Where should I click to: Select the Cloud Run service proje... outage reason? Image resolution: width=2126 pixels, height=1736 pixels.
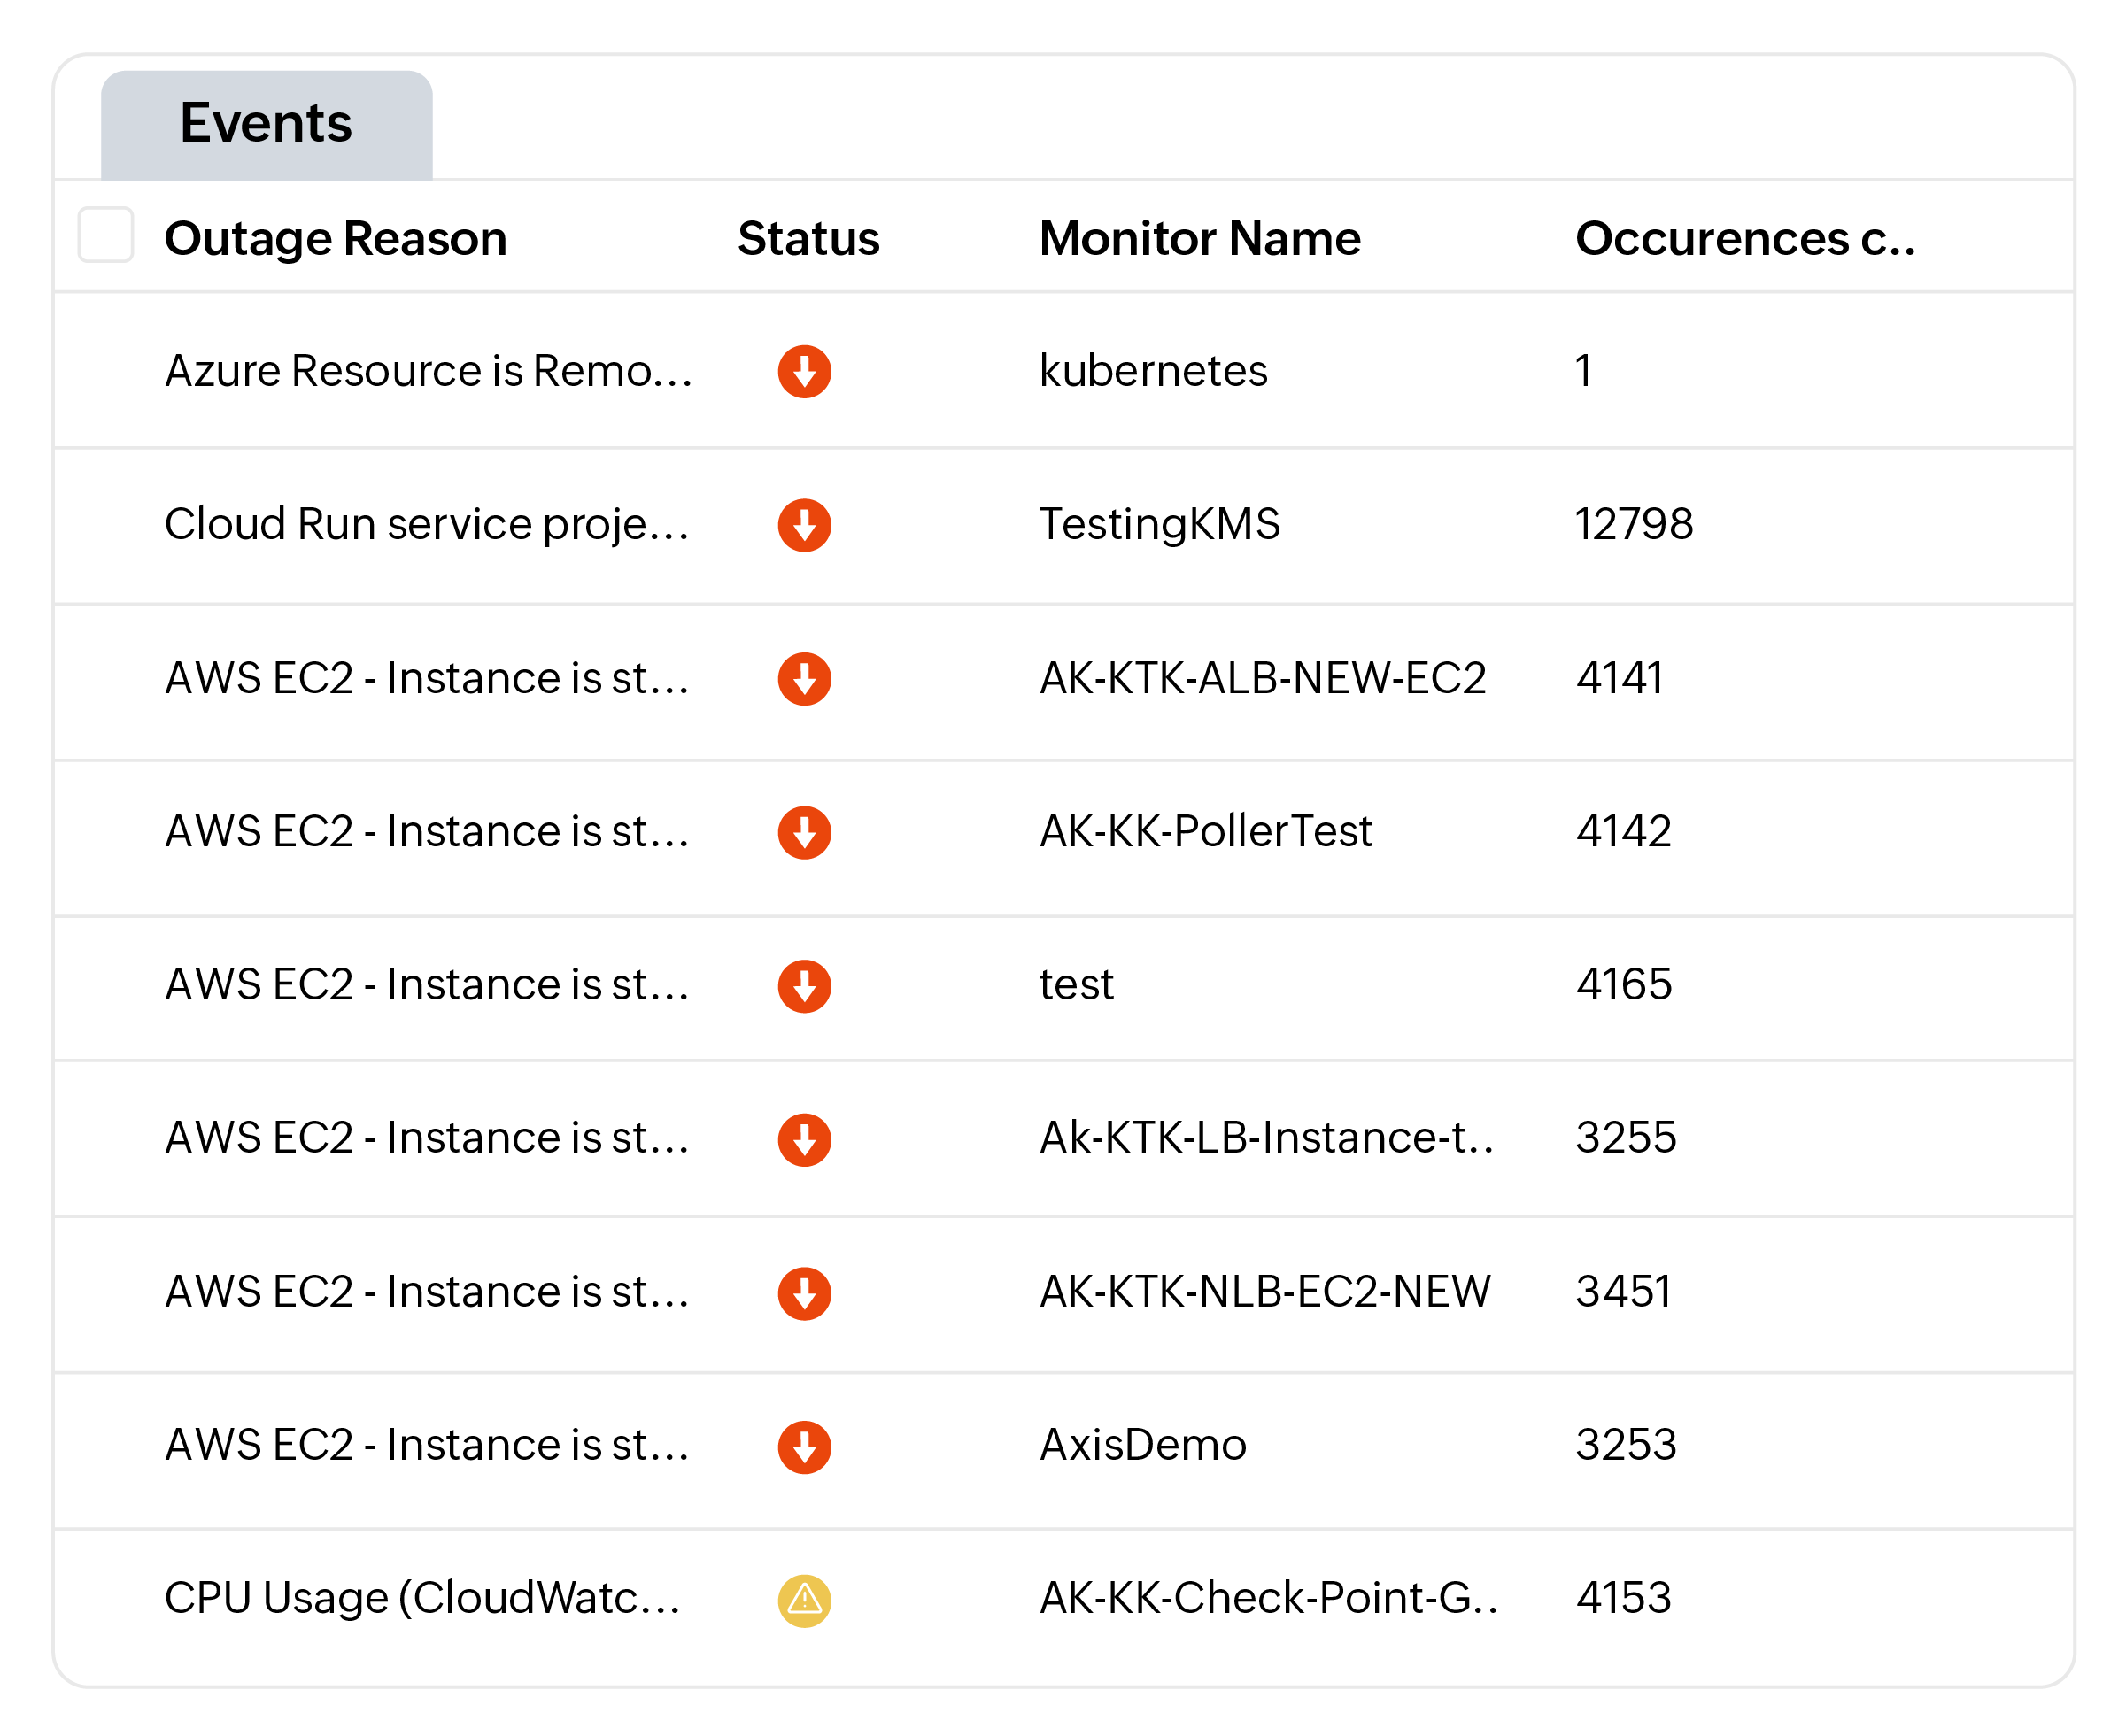click(427, 524)
